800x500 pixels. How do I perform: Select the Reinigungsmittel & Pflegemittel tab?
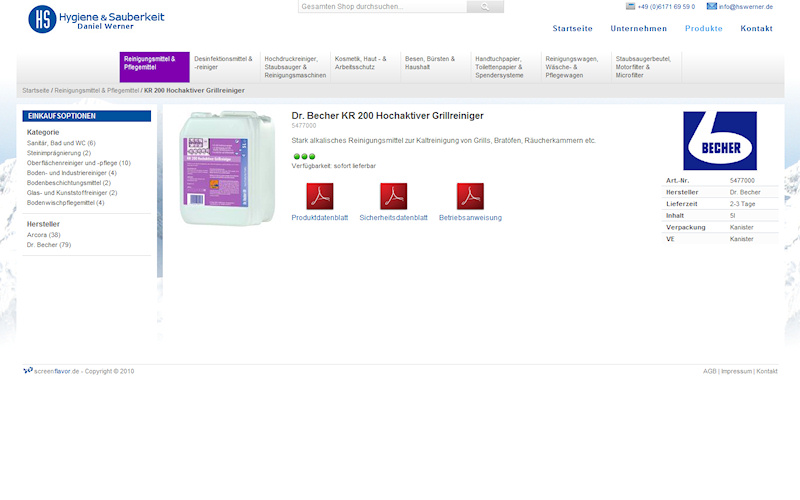coord(155,67)
